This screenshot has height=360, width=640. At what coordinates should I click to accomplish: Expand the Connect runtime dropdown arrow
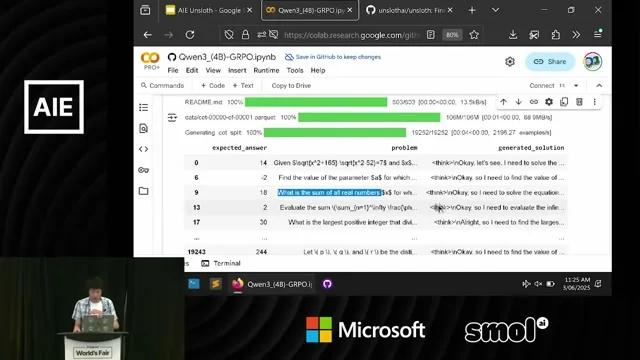[576, 86]
